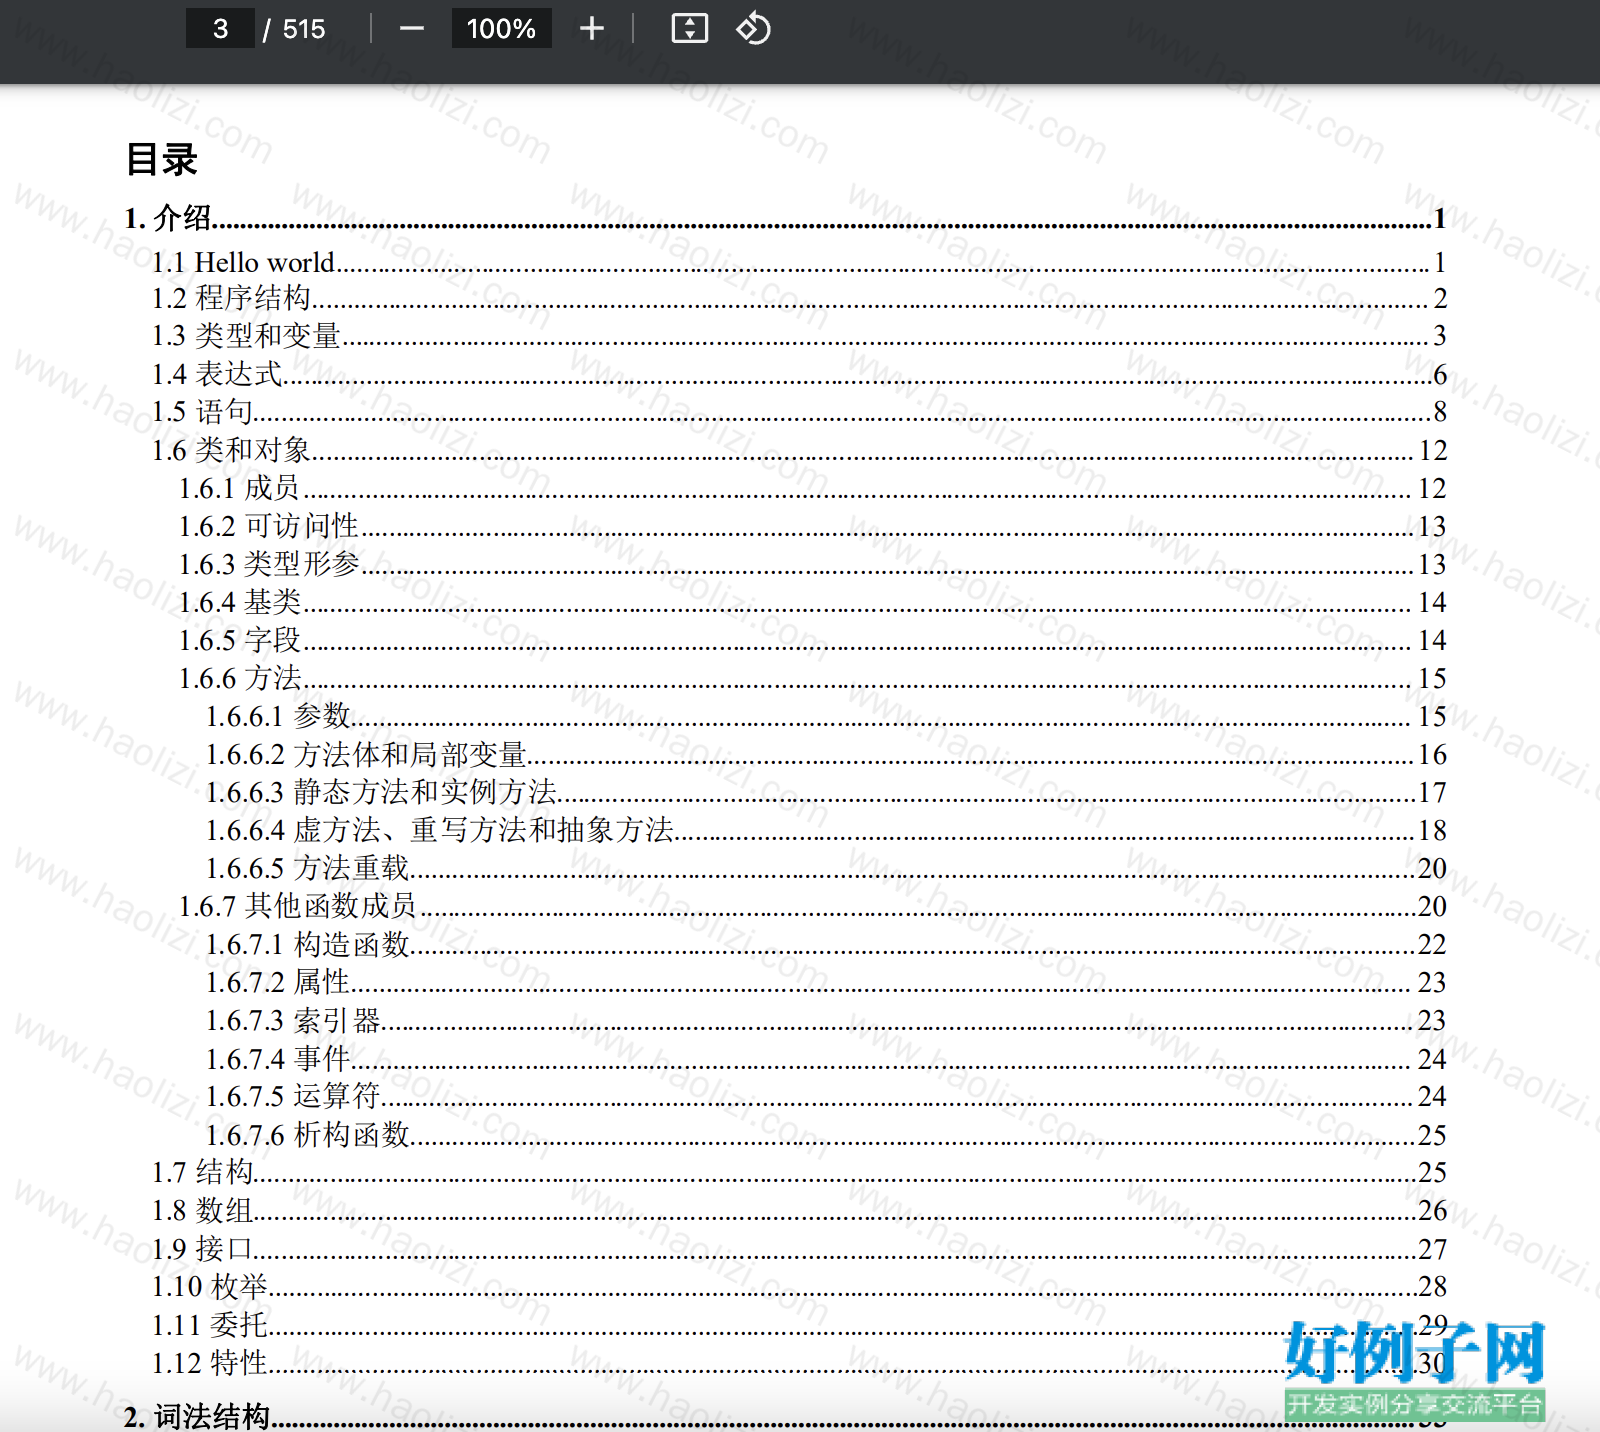This screenshot has height=1432, width=1600.
Task: Jump to section 1.8 数组
Action: click(799, 1210)
